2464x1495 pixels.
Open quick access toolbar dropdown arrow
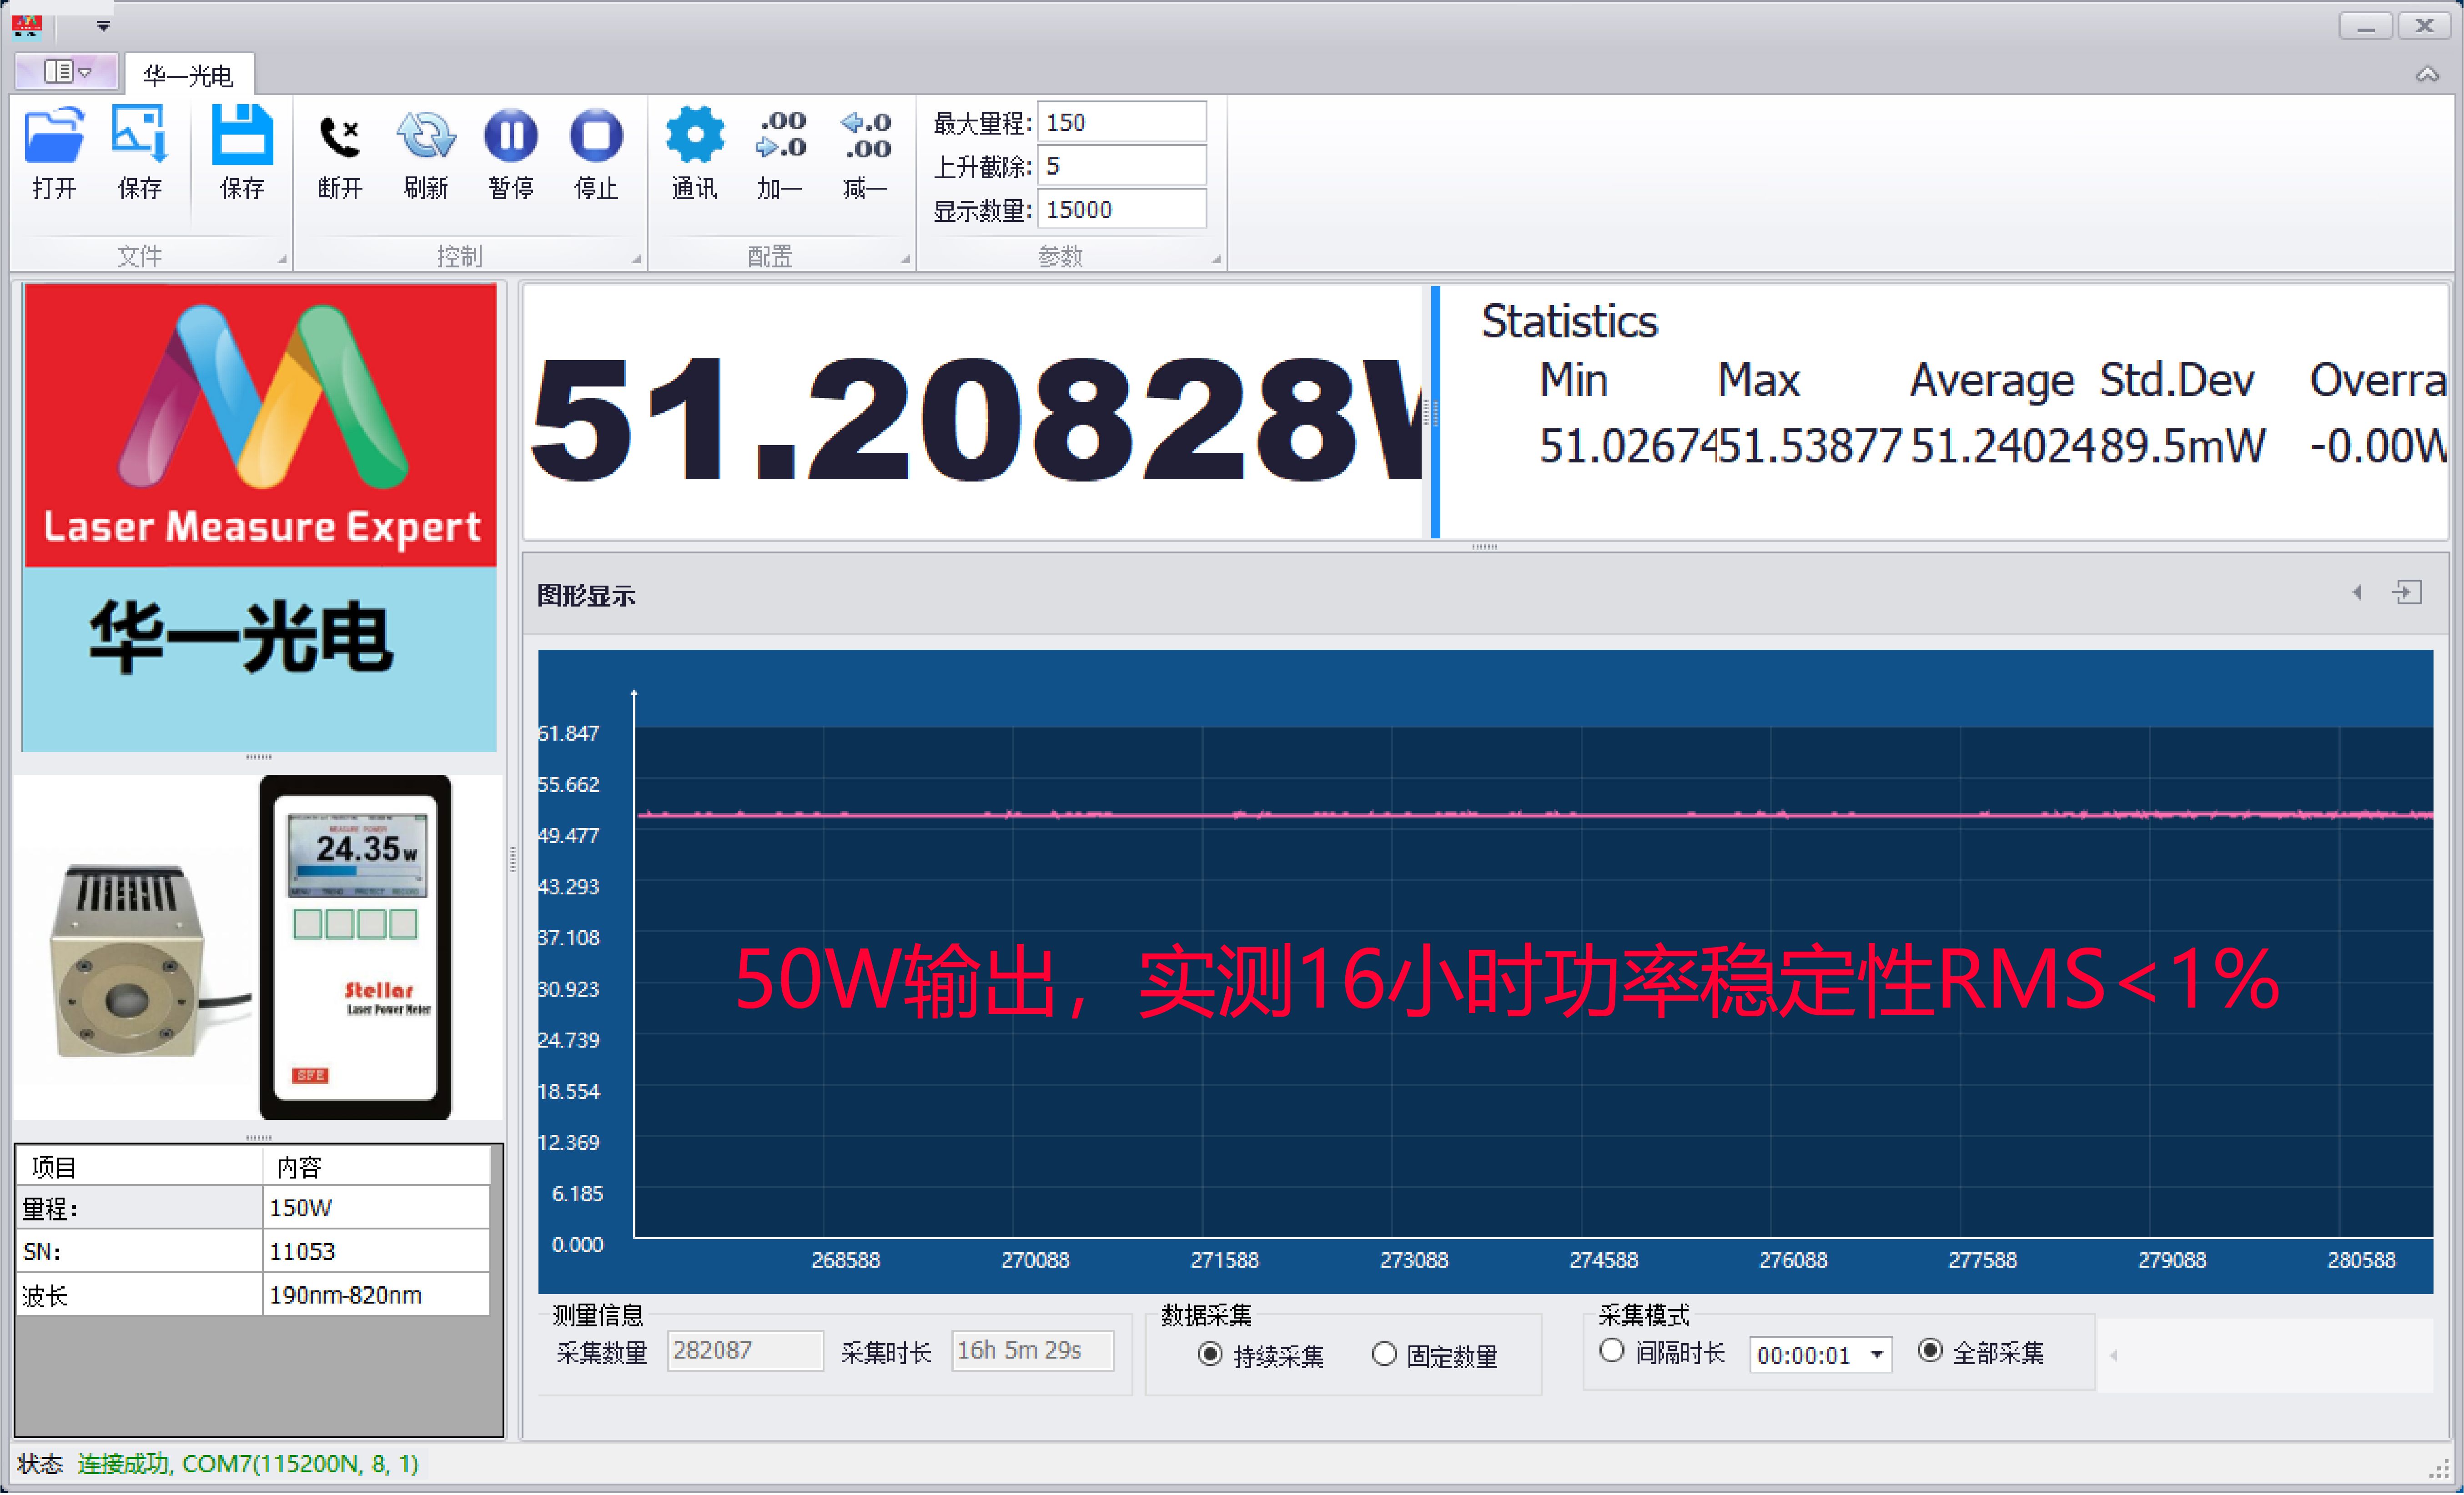point(103,26)
